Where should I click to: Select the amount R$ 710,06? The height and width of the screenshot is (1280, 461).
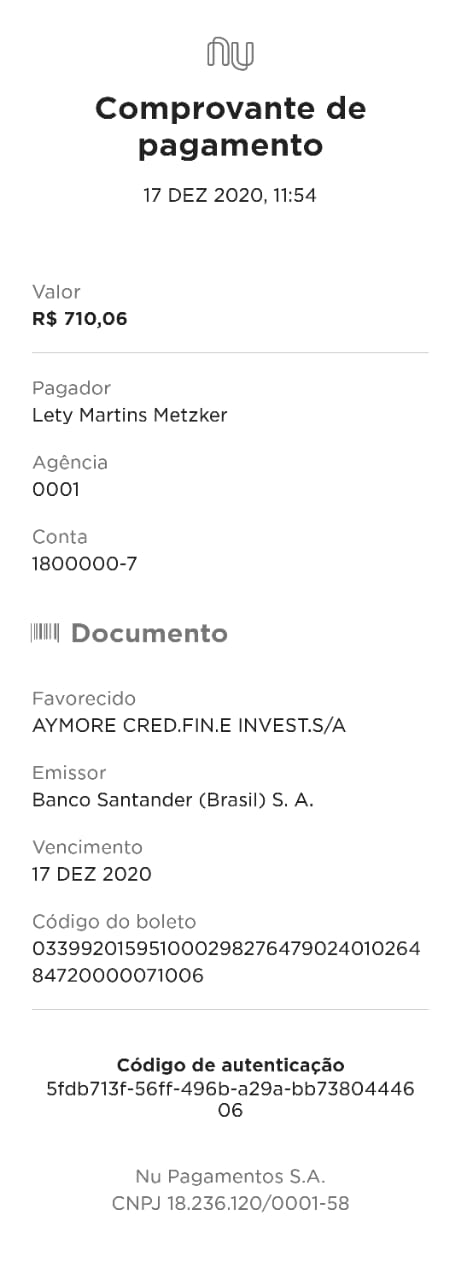click(80, 320)
